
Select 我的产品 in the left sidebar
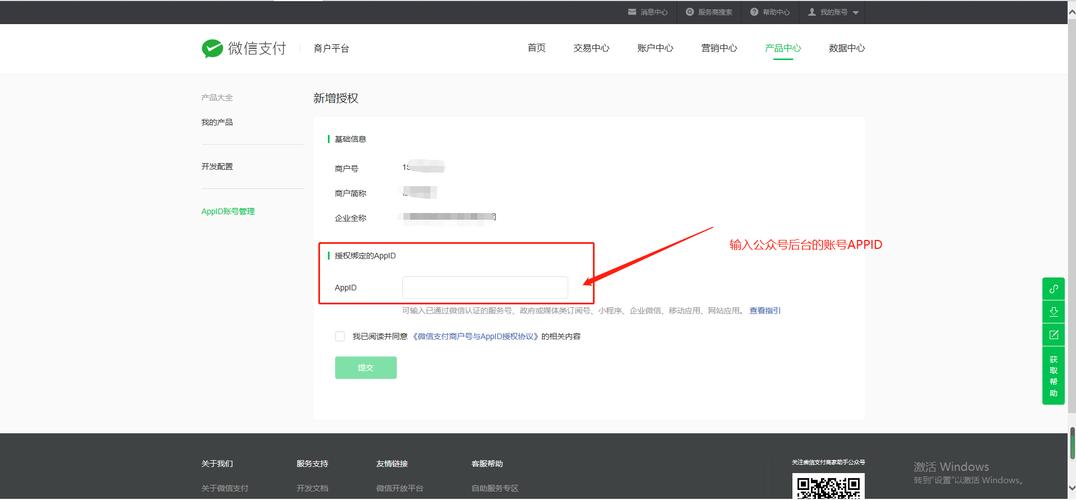(217, 122)
